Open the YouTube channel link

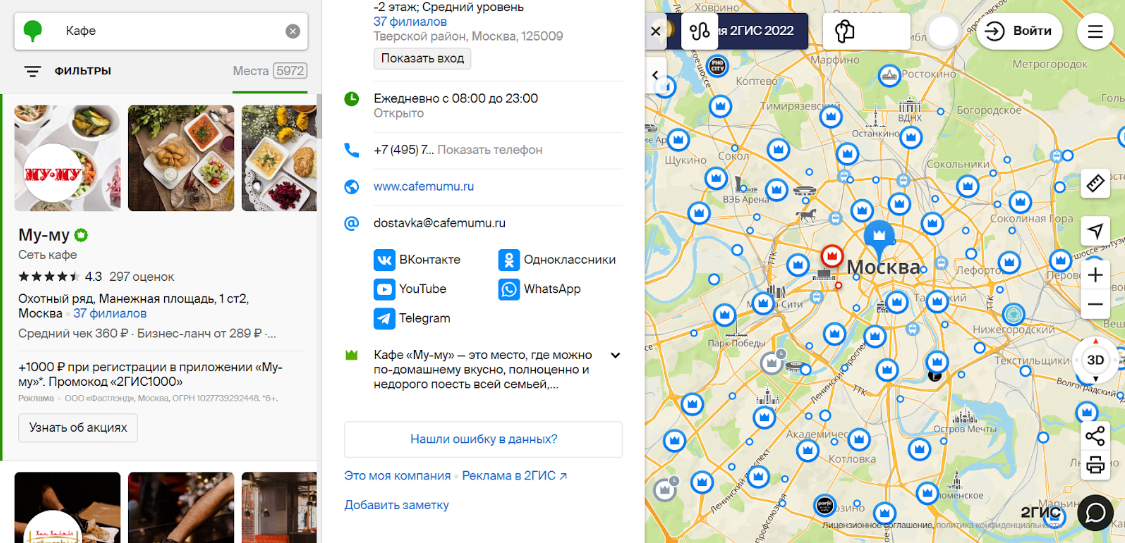(x=410, y=289)
